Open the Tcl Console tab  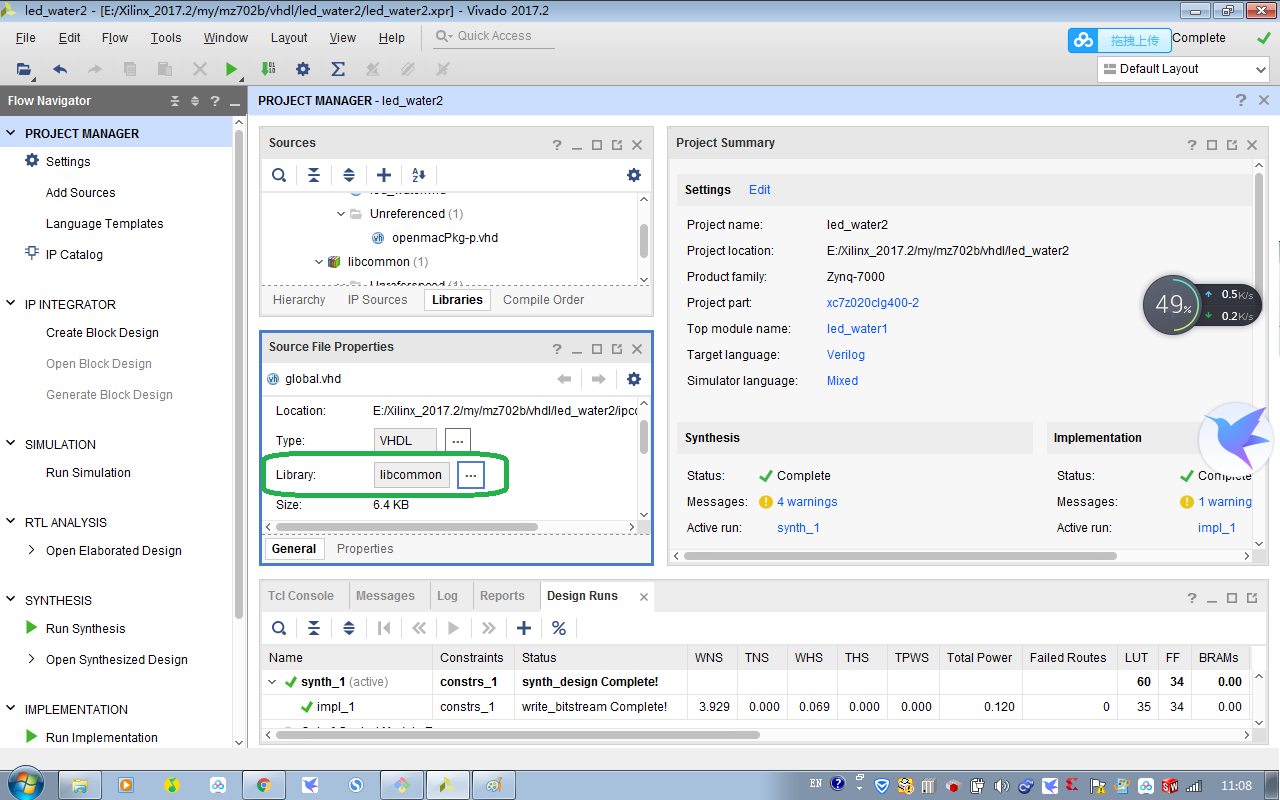pyautogui.click(x=302, y=594)
